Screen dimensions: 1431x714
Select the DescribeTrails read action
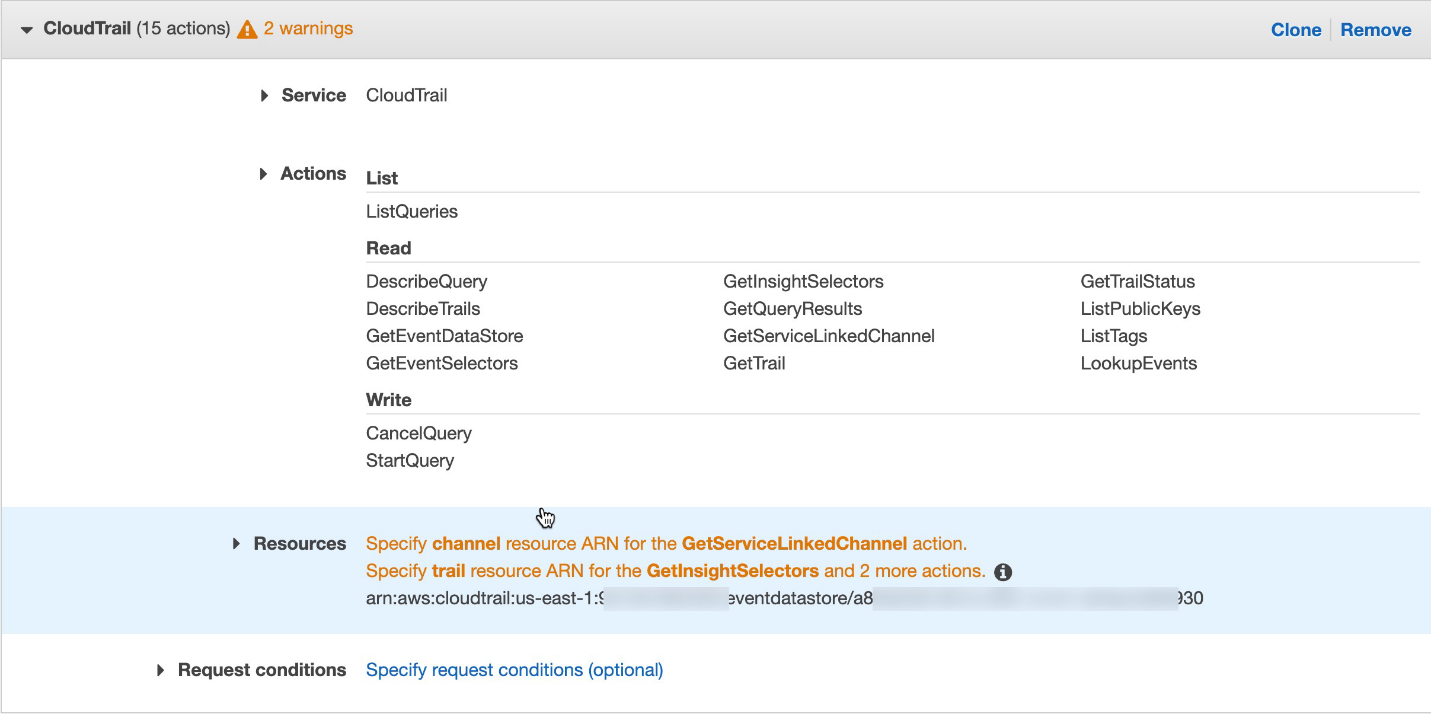tap(422, 309)
